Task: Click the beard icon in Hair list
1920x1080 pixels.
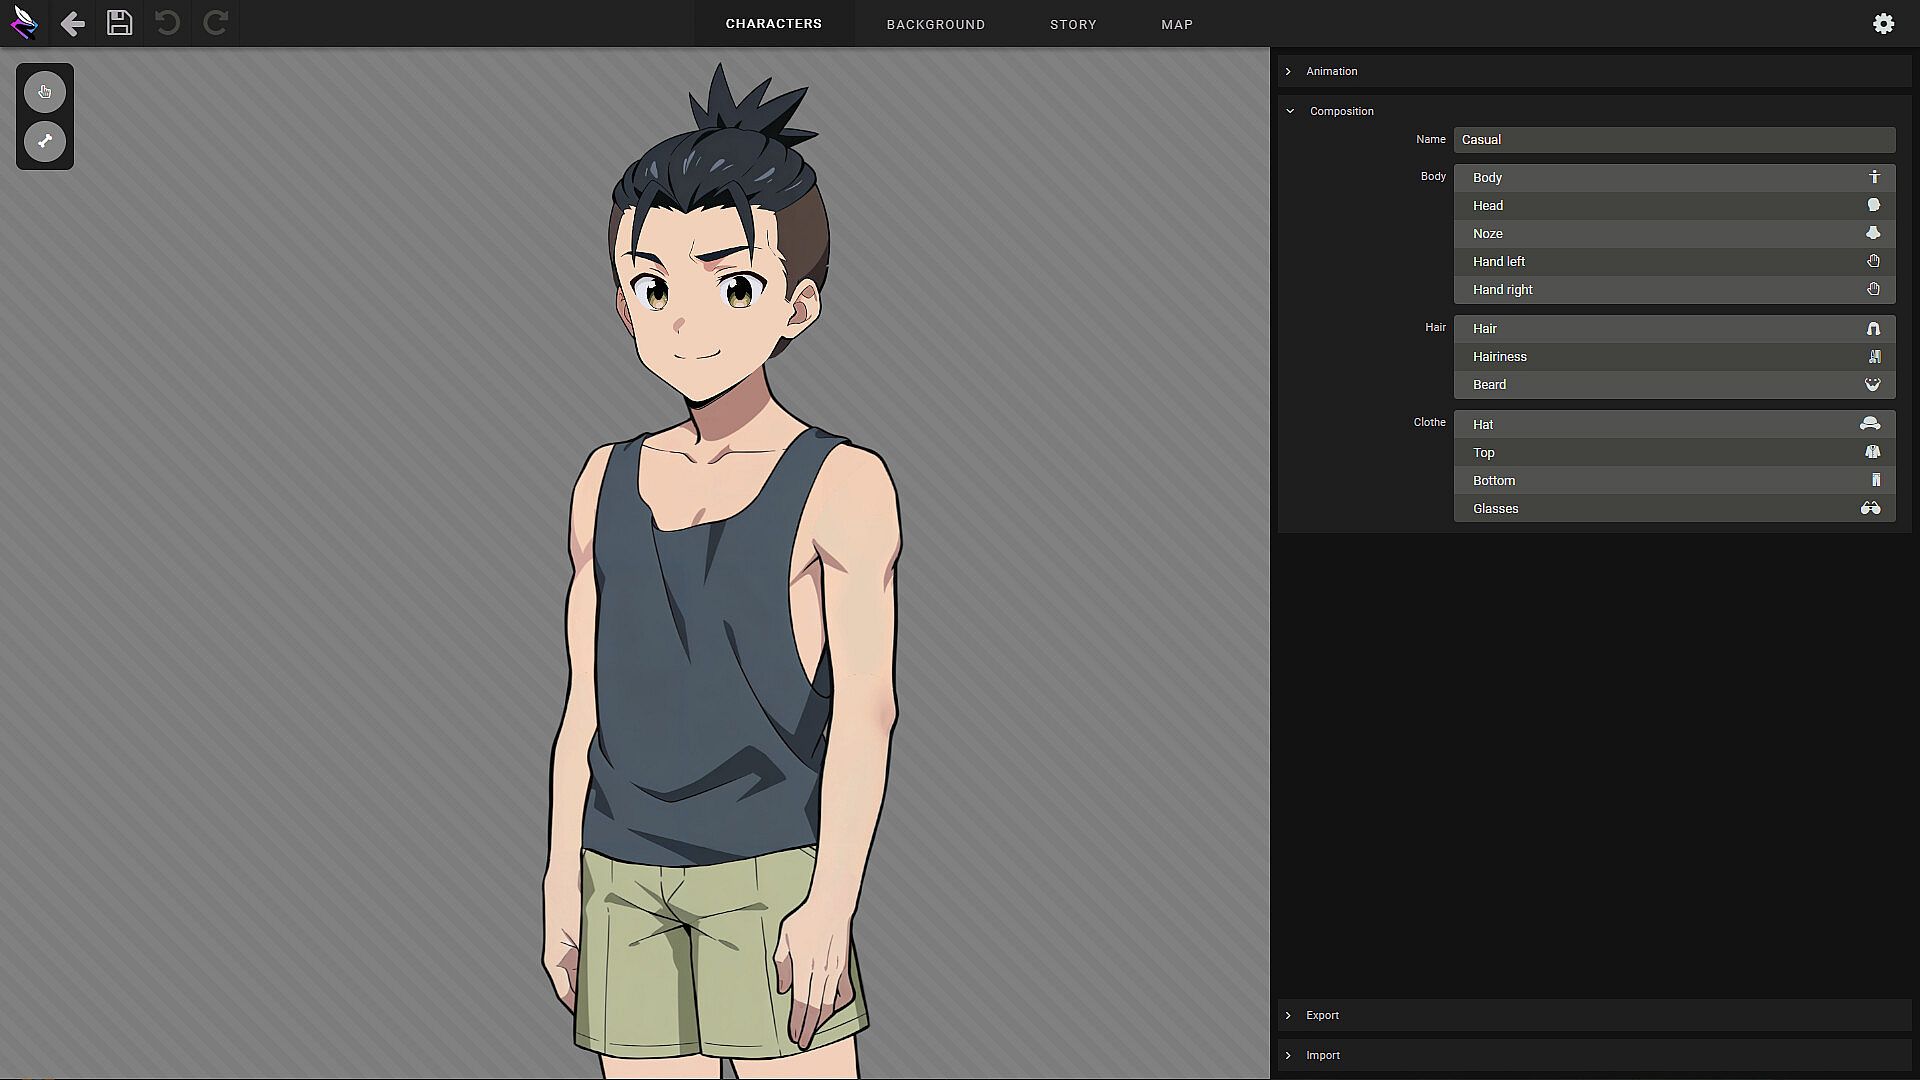Action: pyautogui.click(x=1872, y=384)
